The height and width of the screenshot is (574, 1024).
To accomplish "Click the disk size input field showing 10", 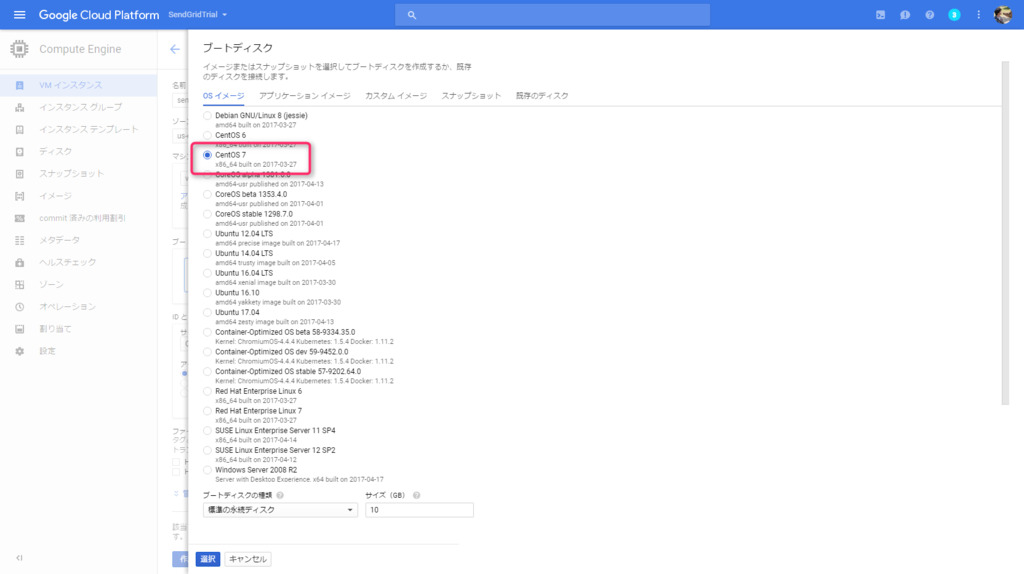I will [x=419, y=510].
